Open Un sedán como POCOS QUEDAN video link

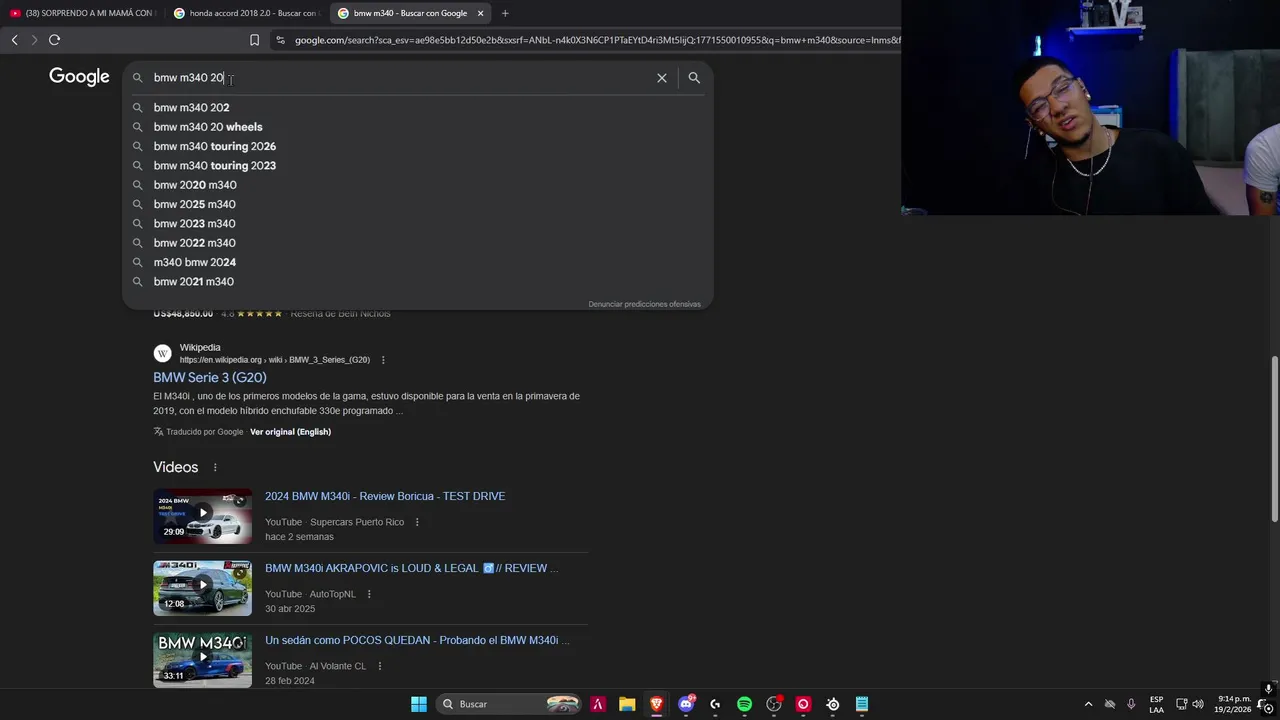(x=417, y=640)
